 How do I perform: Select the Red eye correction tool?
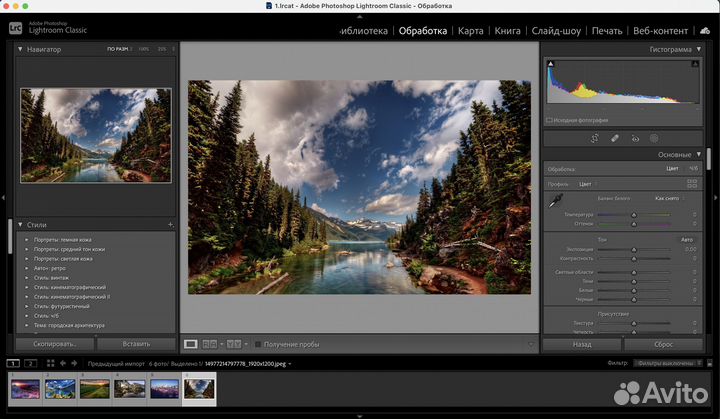635,138
